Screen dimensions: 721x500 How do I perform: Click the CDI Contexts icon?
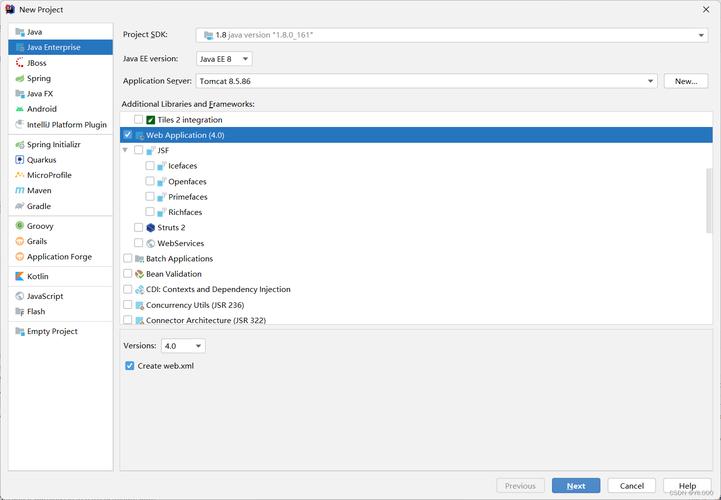click(x=139, y=289)
